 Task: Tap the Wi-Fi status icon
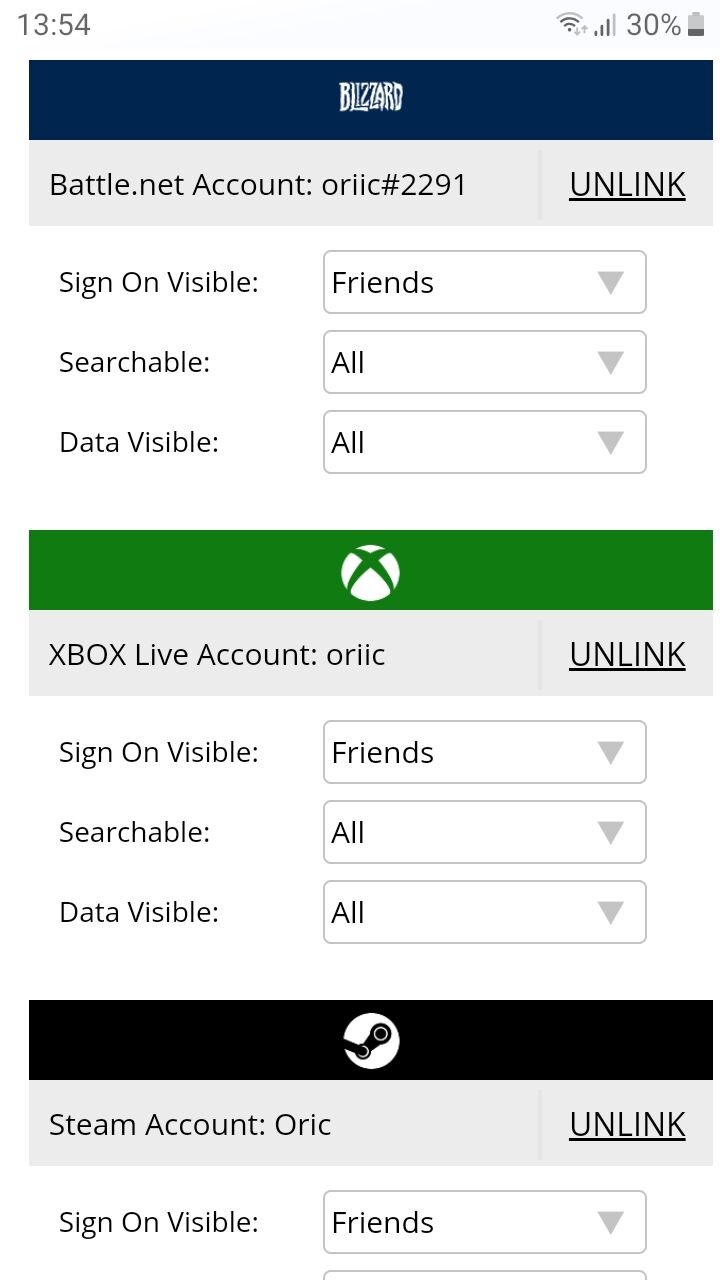click(572, 24)
